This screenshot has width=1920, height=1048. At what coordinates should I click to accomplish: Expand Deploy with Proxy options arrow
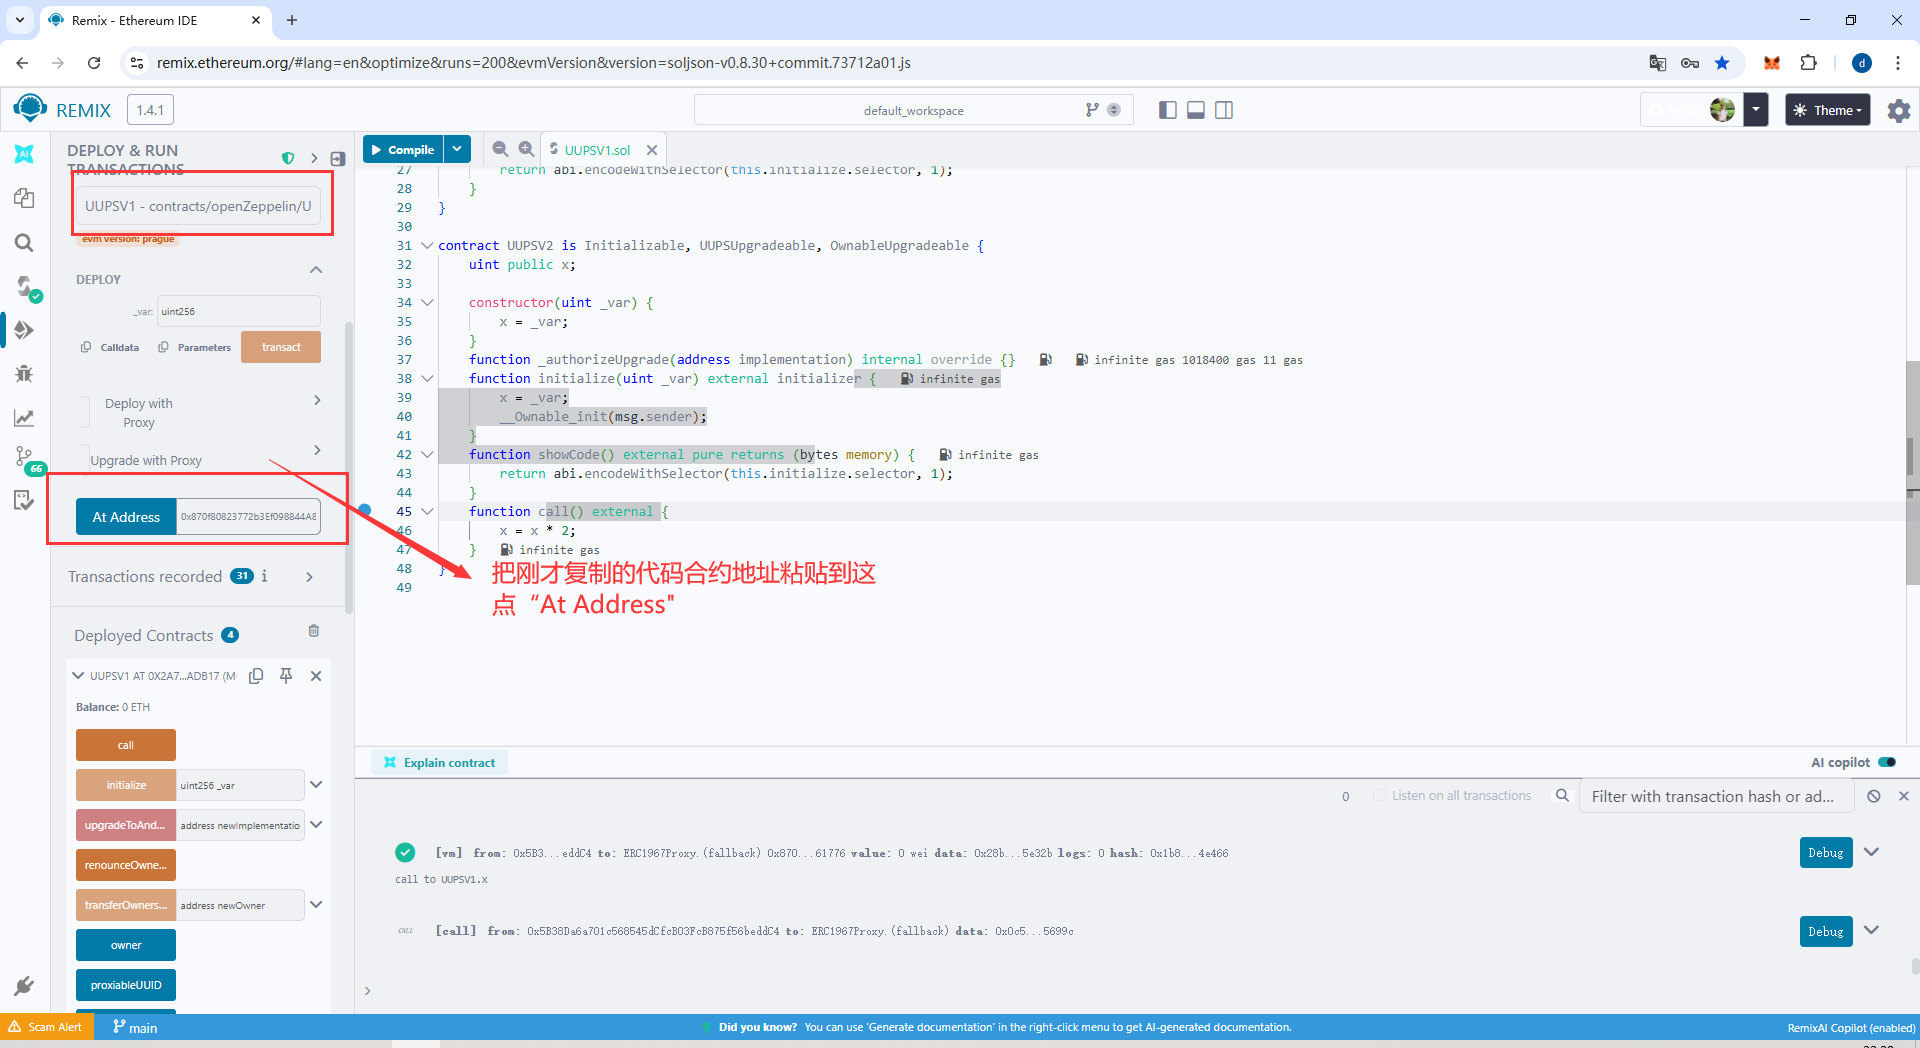(x=317, y=400)
